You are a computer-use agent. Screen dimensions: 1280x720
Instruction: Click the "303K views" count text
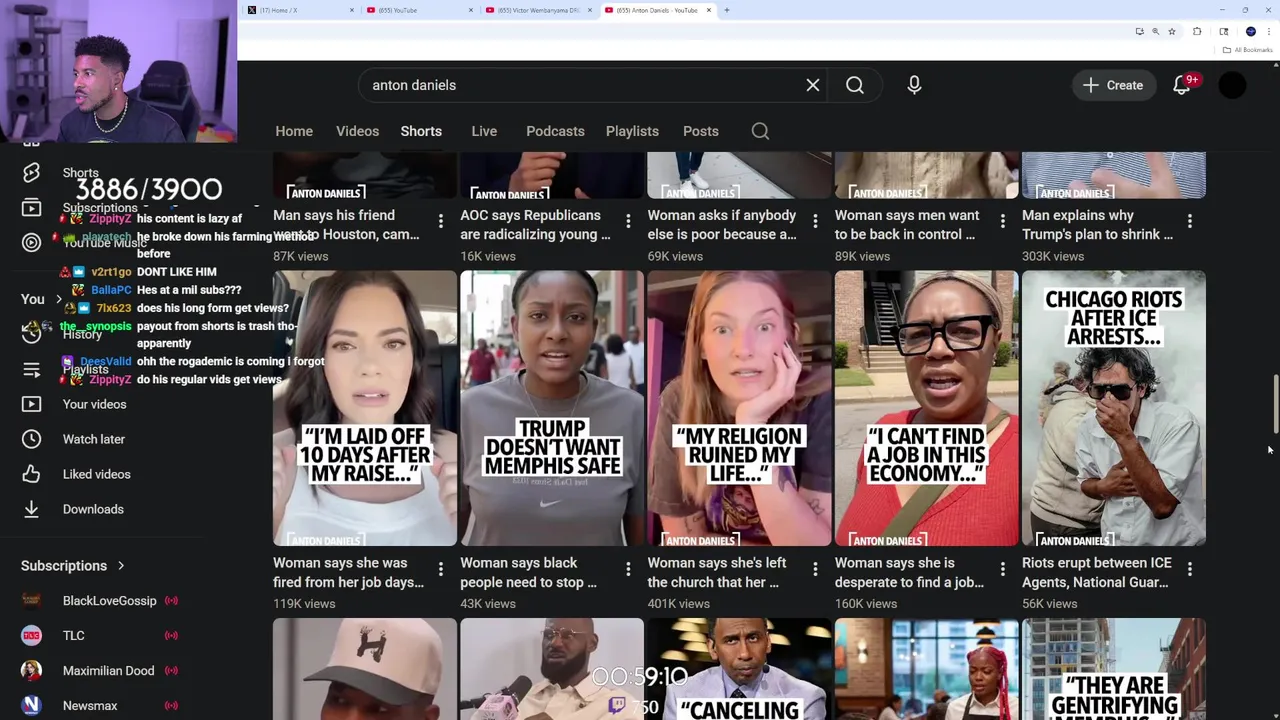coord(1053,257)
